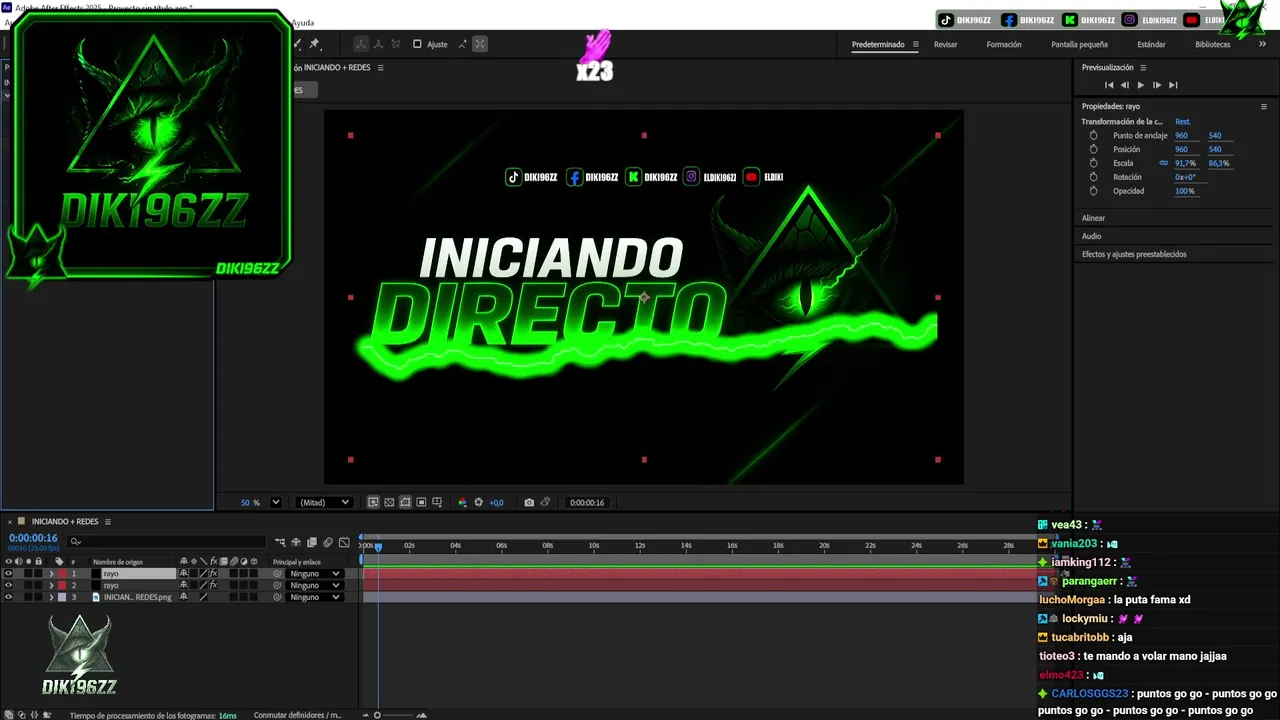This screenshot has width=1280, height=720.
Task: Switch to Bibliotecas workspace
Action: pyautogui.click(x=1213, y=44)
